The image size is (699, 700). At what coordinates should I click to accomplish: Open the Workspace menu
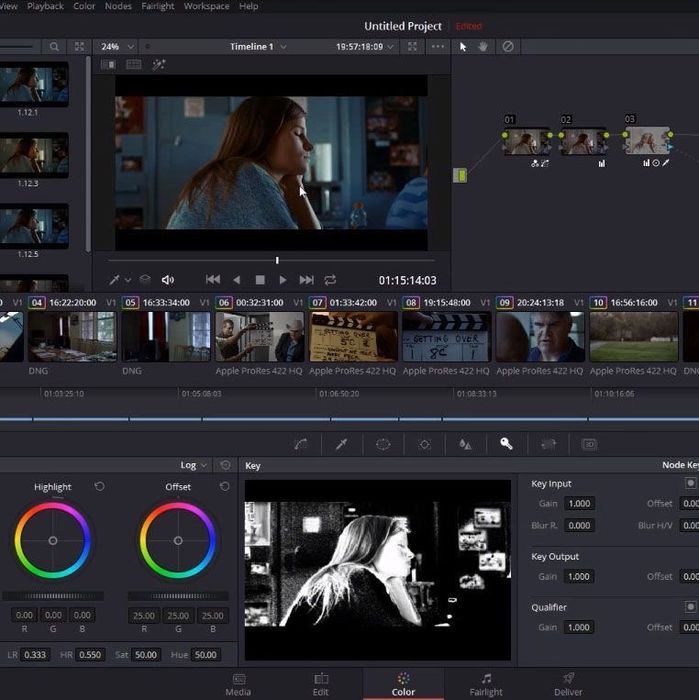(206, 6)
